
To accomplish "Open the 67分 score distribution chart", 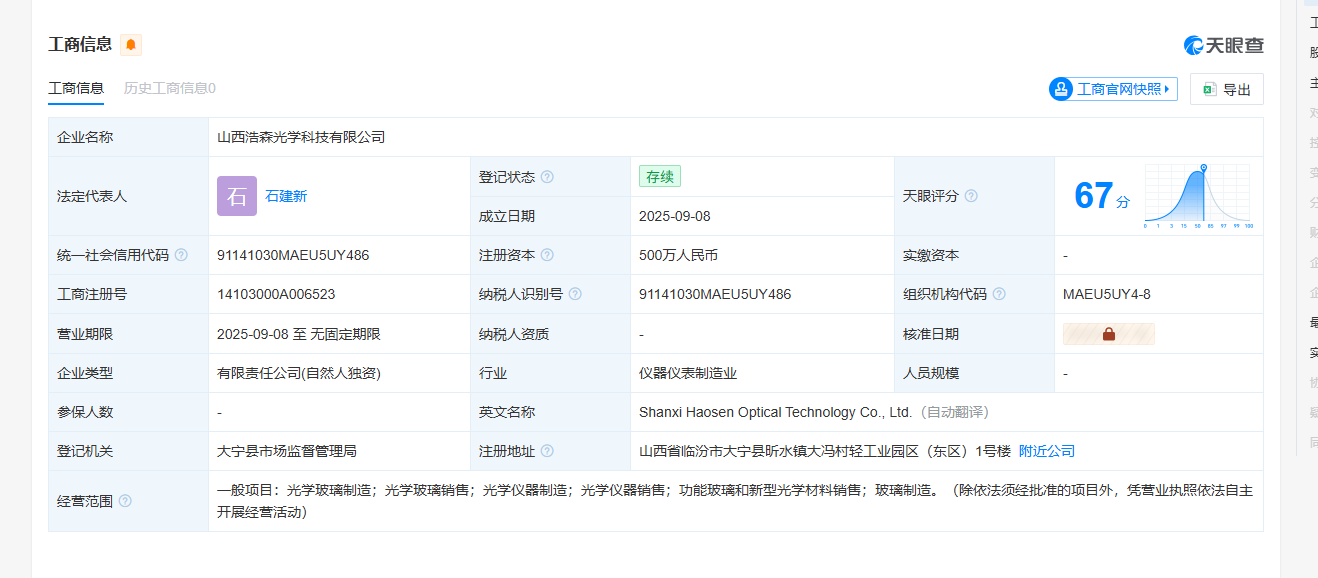I will (1198, 196).
